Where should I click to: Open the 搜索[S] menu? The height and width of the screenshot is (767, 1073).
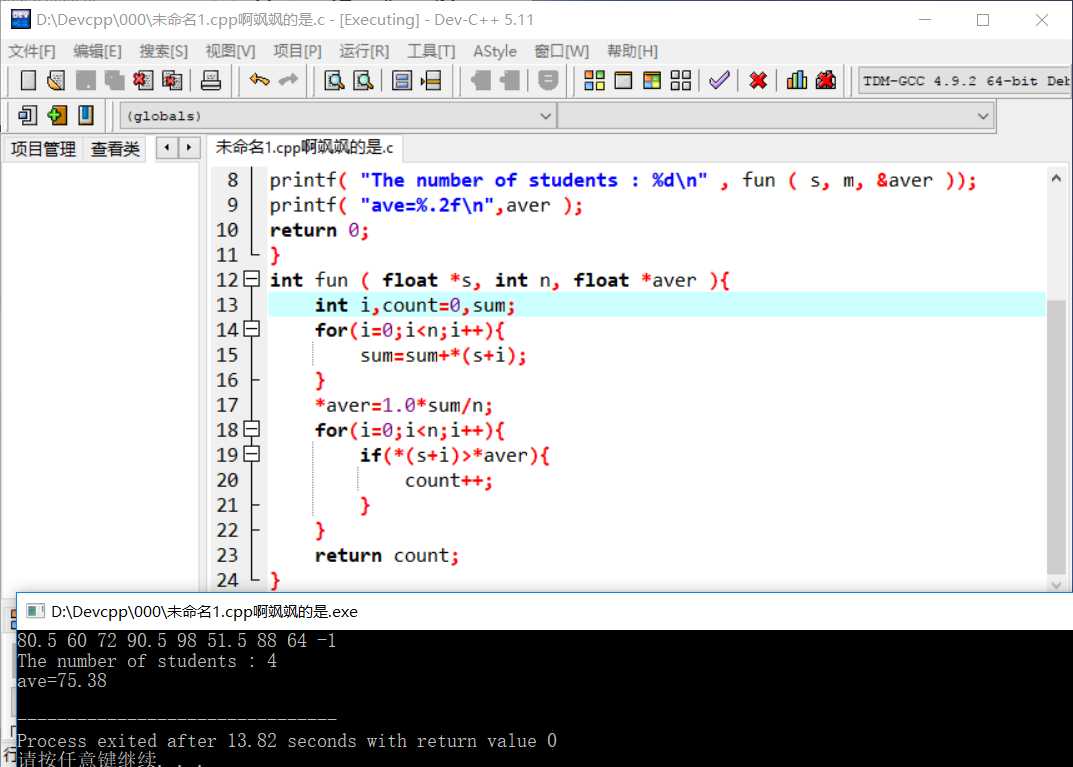coord(164,51)
